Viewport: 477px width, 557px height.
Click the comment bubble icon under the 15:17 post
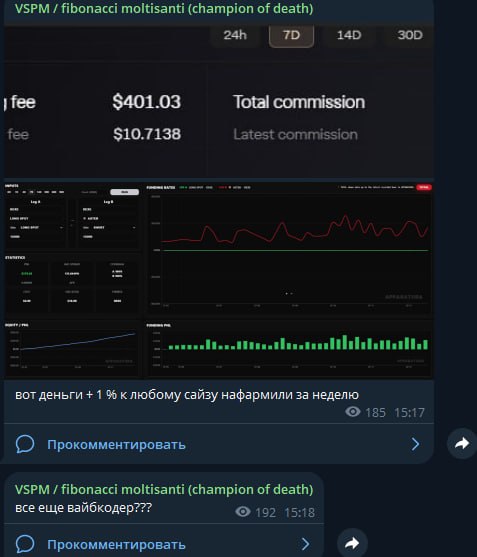pyautogui.click(x=25, y=444)
